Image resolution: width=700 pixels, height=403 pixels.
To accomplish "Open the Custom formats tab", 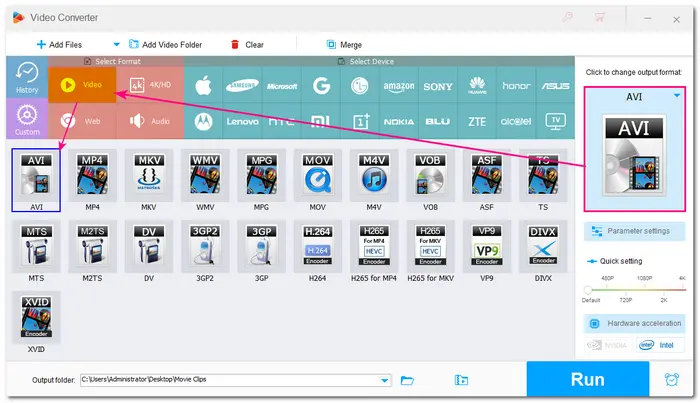I will (x=27, y=119).
